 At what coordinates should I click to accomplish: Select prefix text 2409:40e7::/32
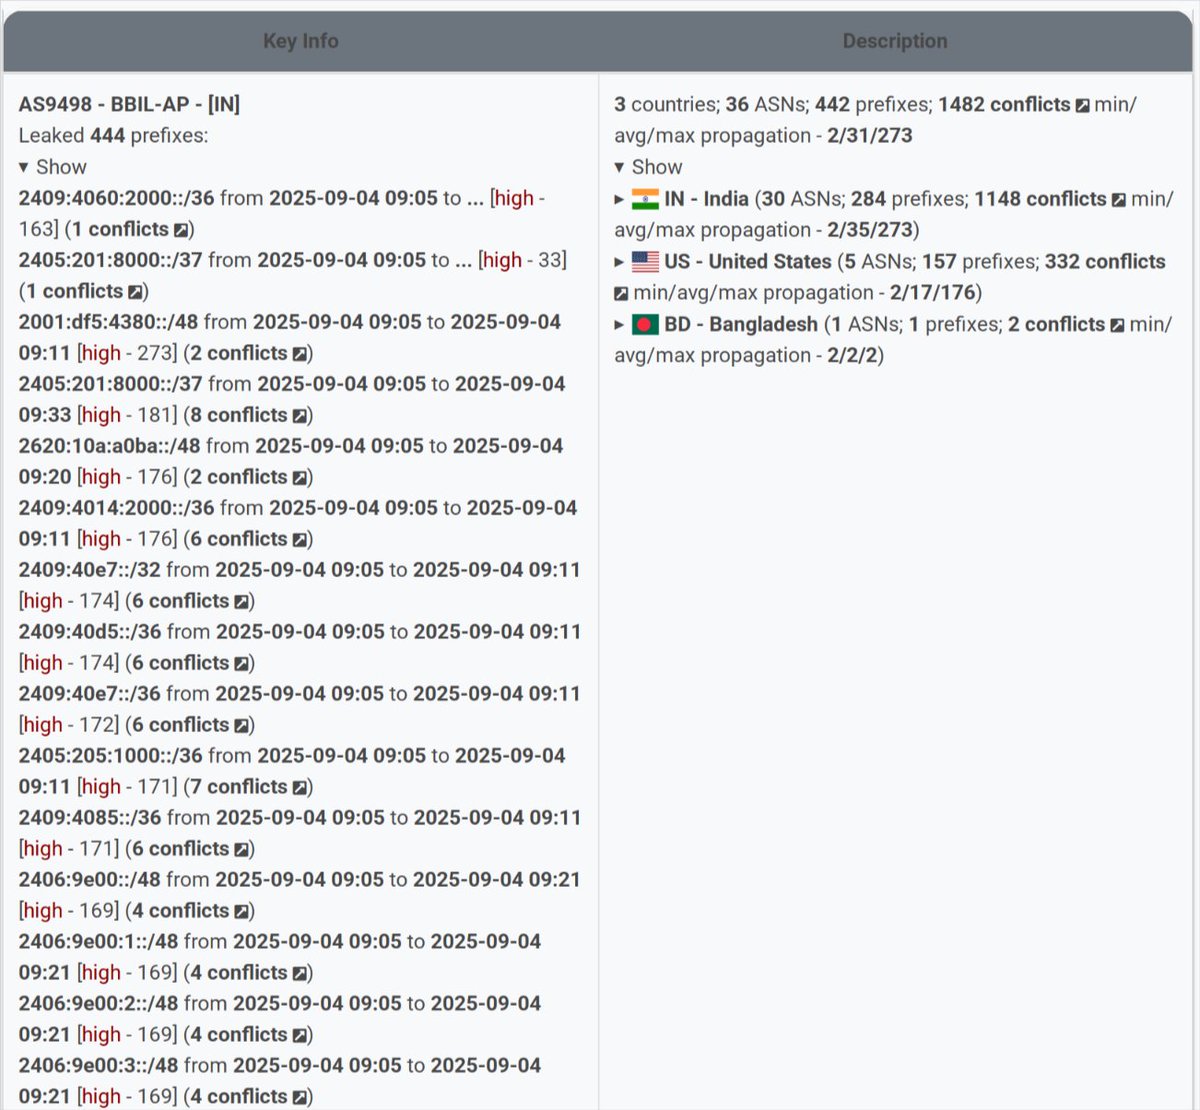(90, 570)
